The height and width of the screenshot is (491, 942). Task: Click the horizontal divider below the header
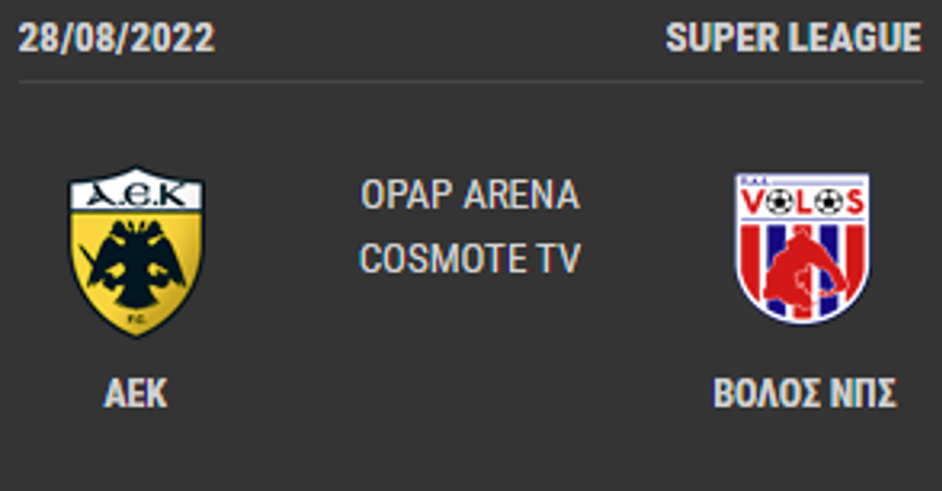[470, 81]
